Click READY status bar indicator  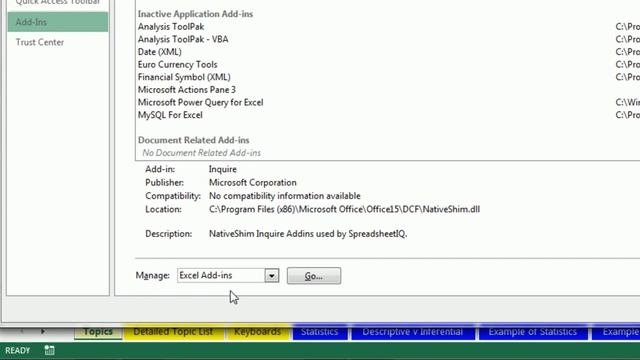[18, 351]
